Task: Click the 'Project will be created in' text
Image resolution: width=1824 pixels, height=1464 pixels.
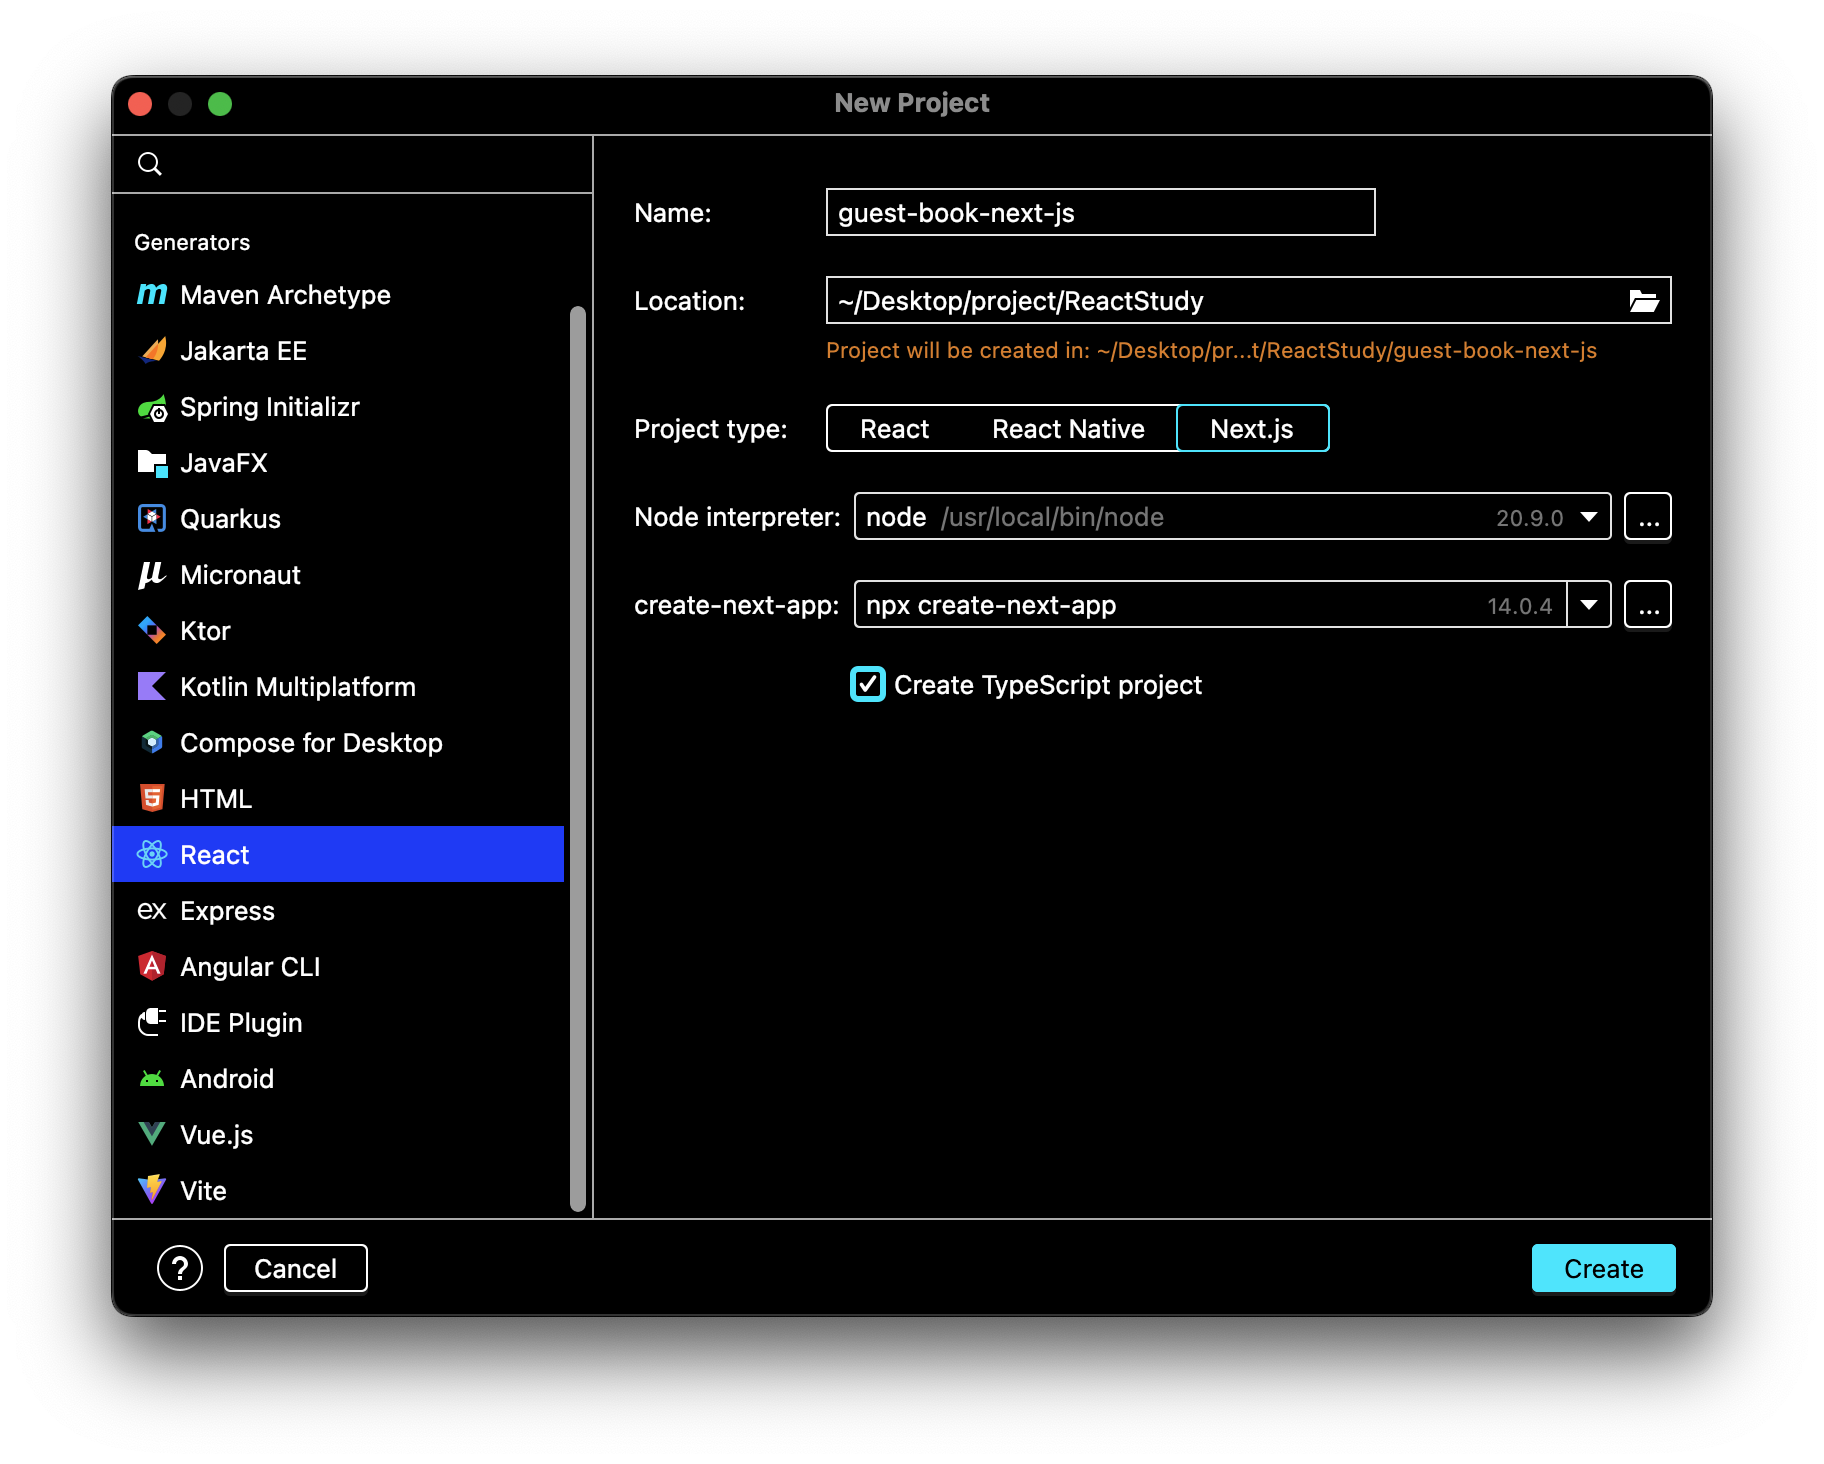Action: tap(1211, 351)
